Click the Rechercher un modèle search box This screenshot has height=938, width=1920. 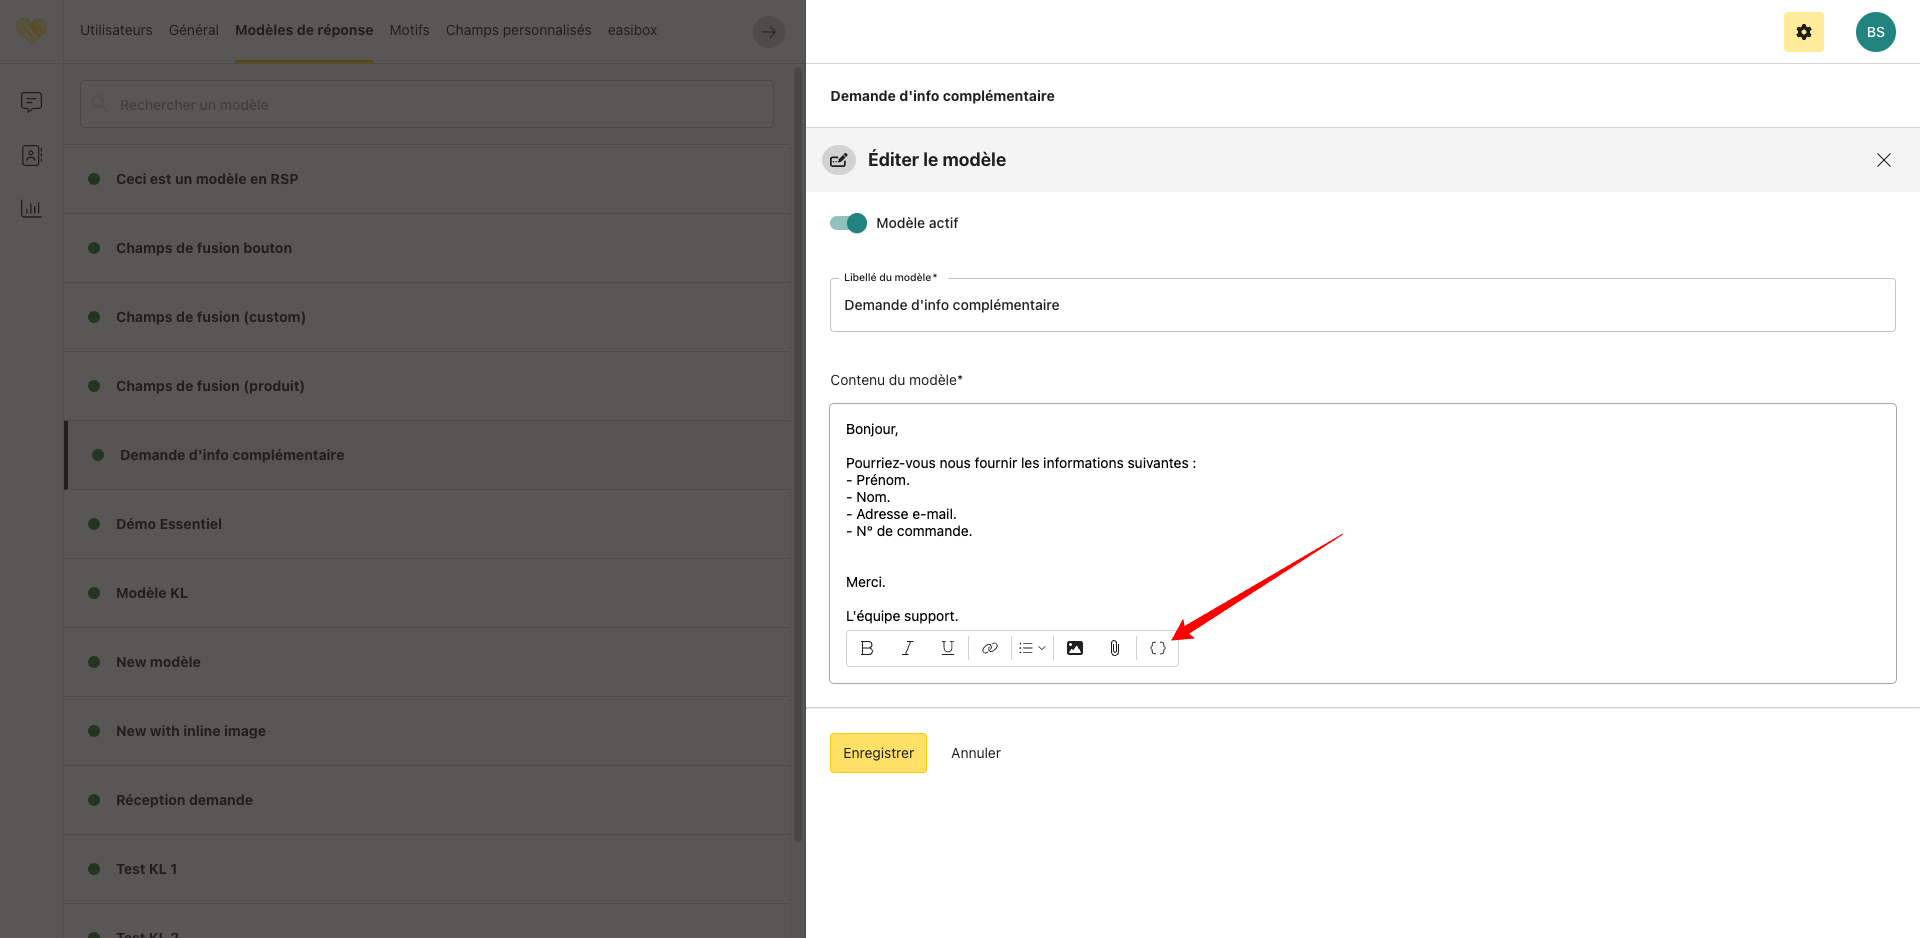pos(427,105)
